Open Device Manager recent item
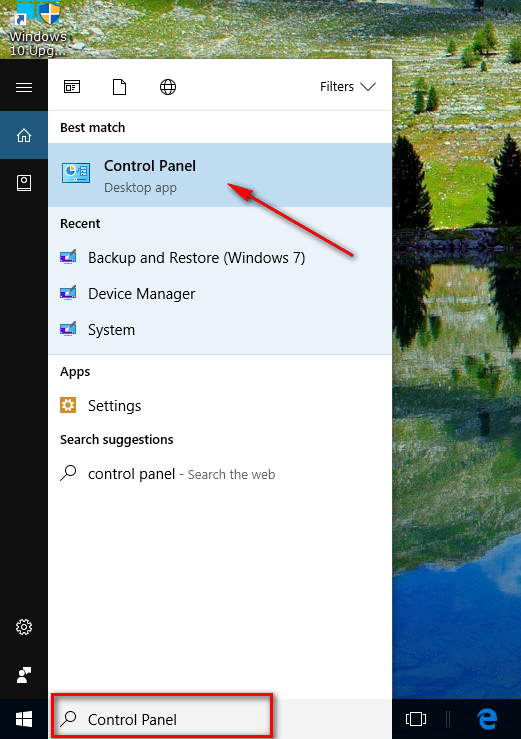Viewport: 521px width, 739px height. [220, 294]
